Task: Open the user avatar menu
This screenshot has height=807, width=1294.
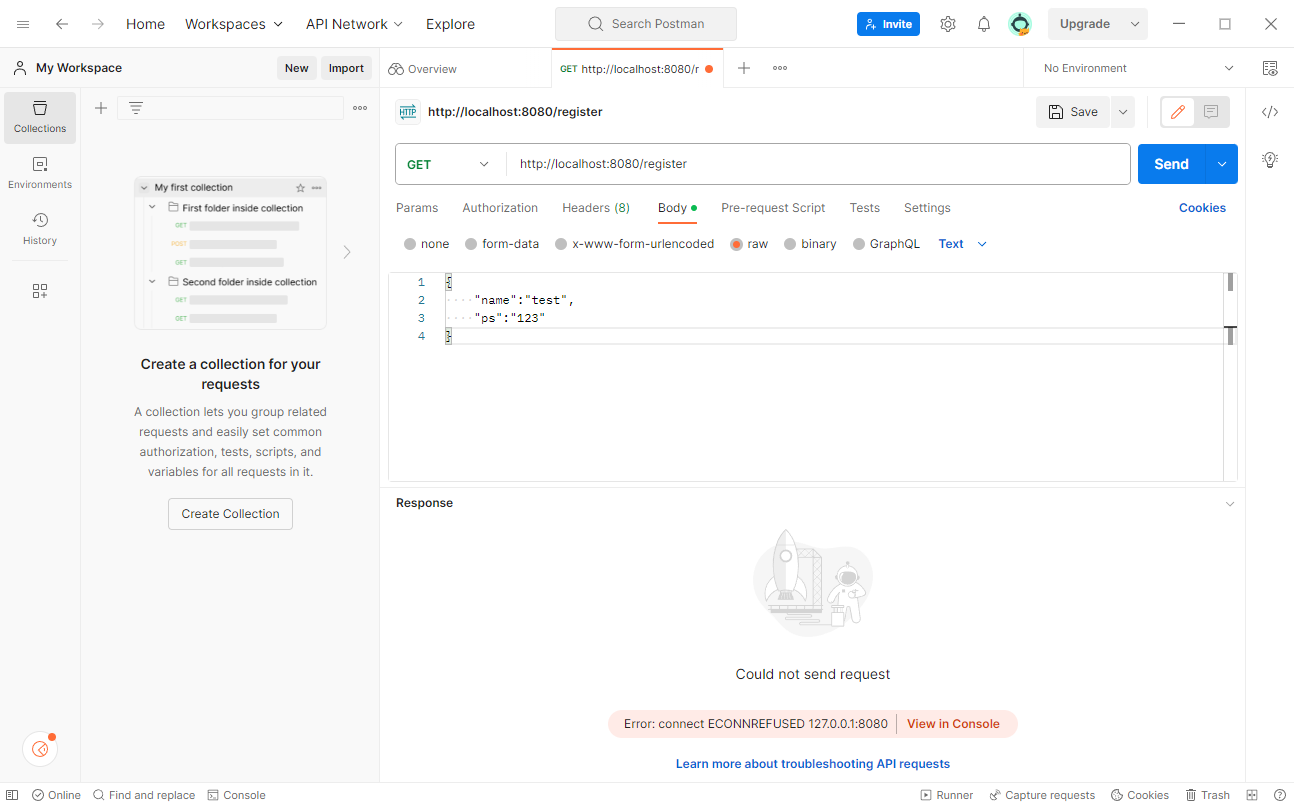Action: [x=1020, y=24]
